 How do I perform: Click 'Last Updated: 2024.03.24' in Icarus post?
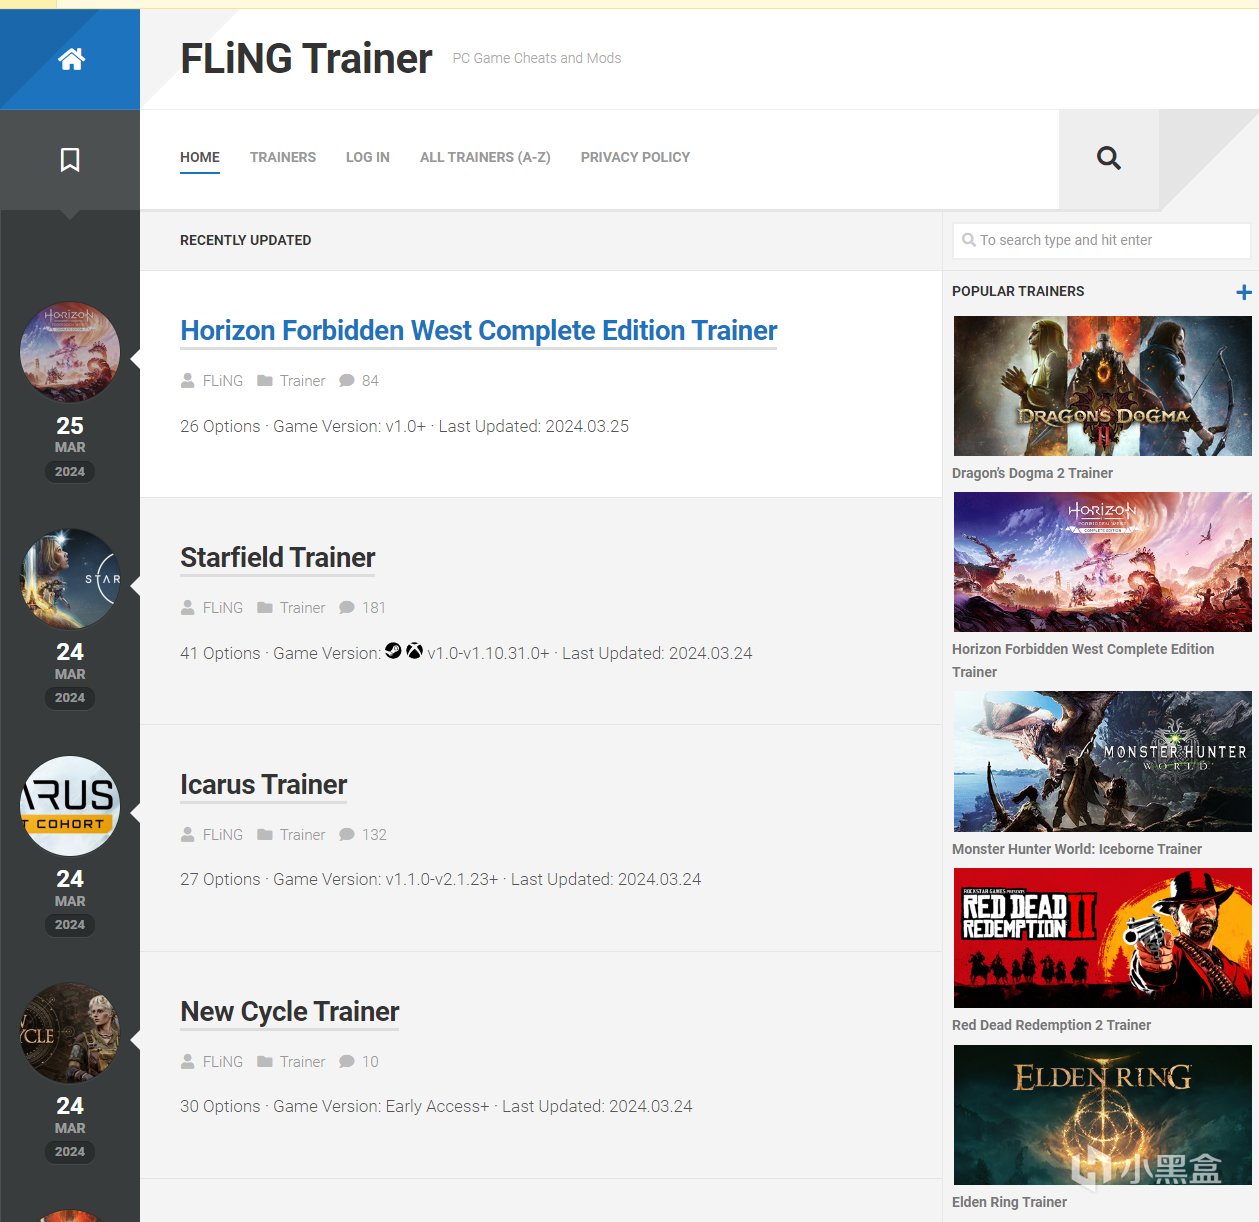[606, 879]
